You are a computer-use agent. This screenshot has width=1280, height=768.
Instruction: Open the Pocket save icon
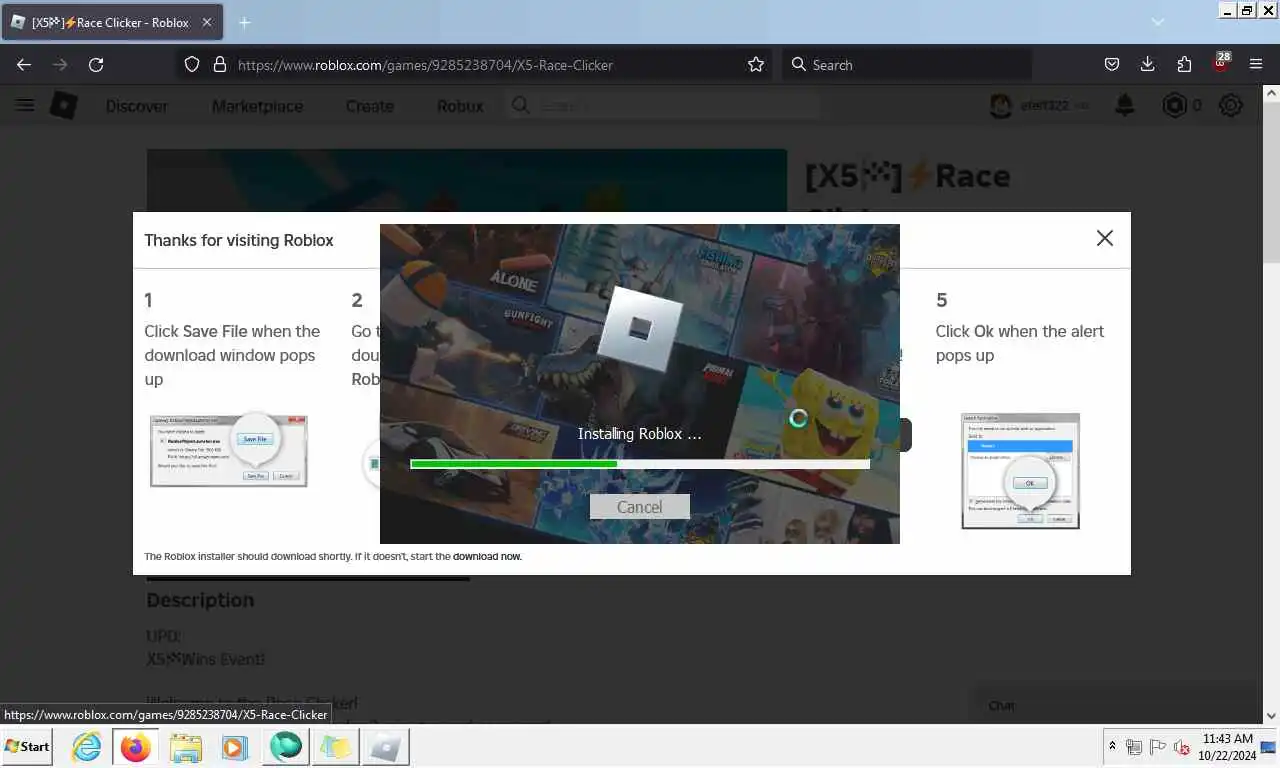1111,64
